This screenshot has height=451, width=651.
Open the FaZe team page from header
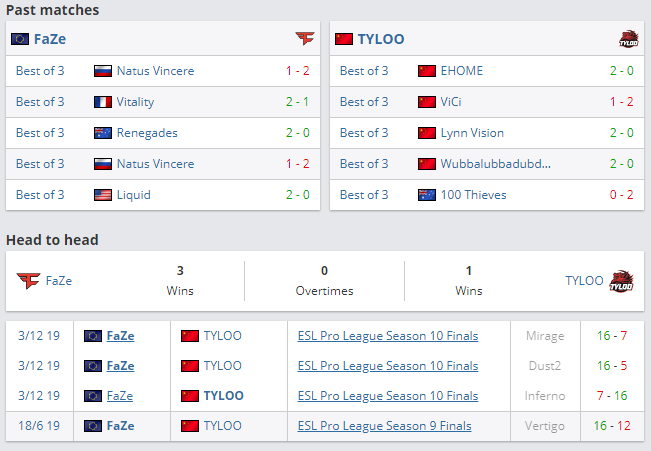pyautogui.click(x=50, y=39)
